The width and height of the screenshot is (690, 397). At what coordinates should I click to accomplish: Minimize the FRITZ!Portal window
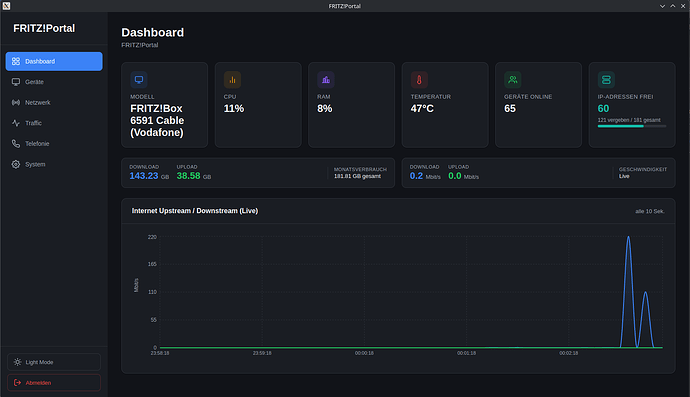(662, 6)
